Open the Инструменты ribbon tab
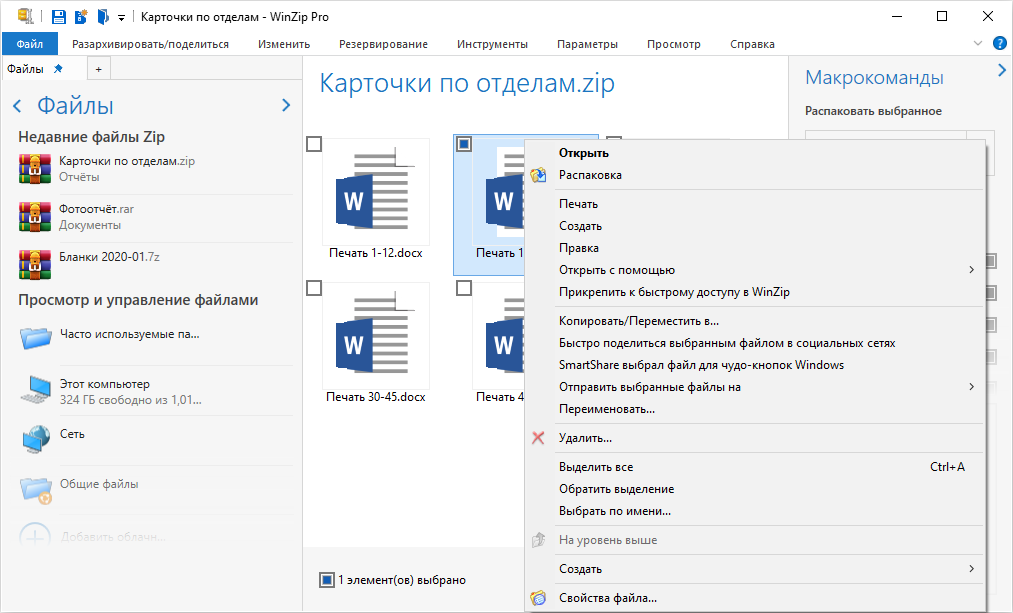 click(492, 44)
